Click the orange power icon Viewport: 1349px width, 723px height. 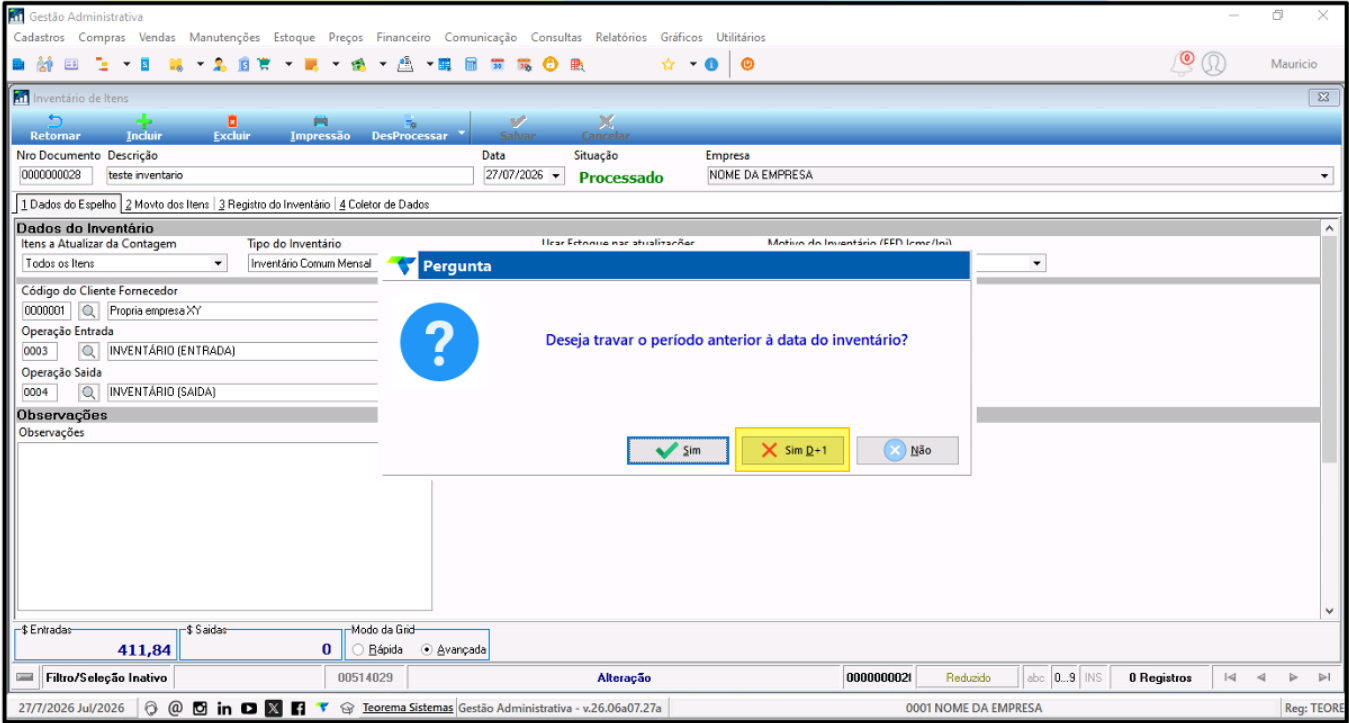coord(747,64)
